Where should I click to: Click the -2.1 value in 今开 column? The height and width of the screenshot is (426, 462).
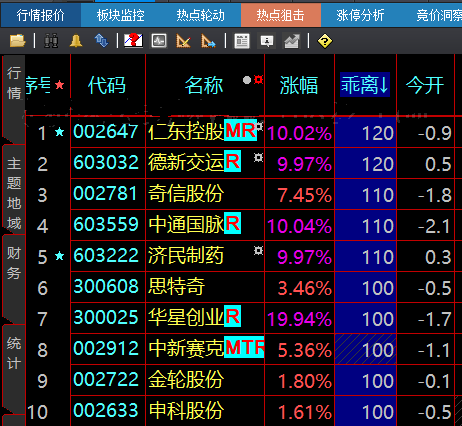pyautogui.click(x=435, y=226)
